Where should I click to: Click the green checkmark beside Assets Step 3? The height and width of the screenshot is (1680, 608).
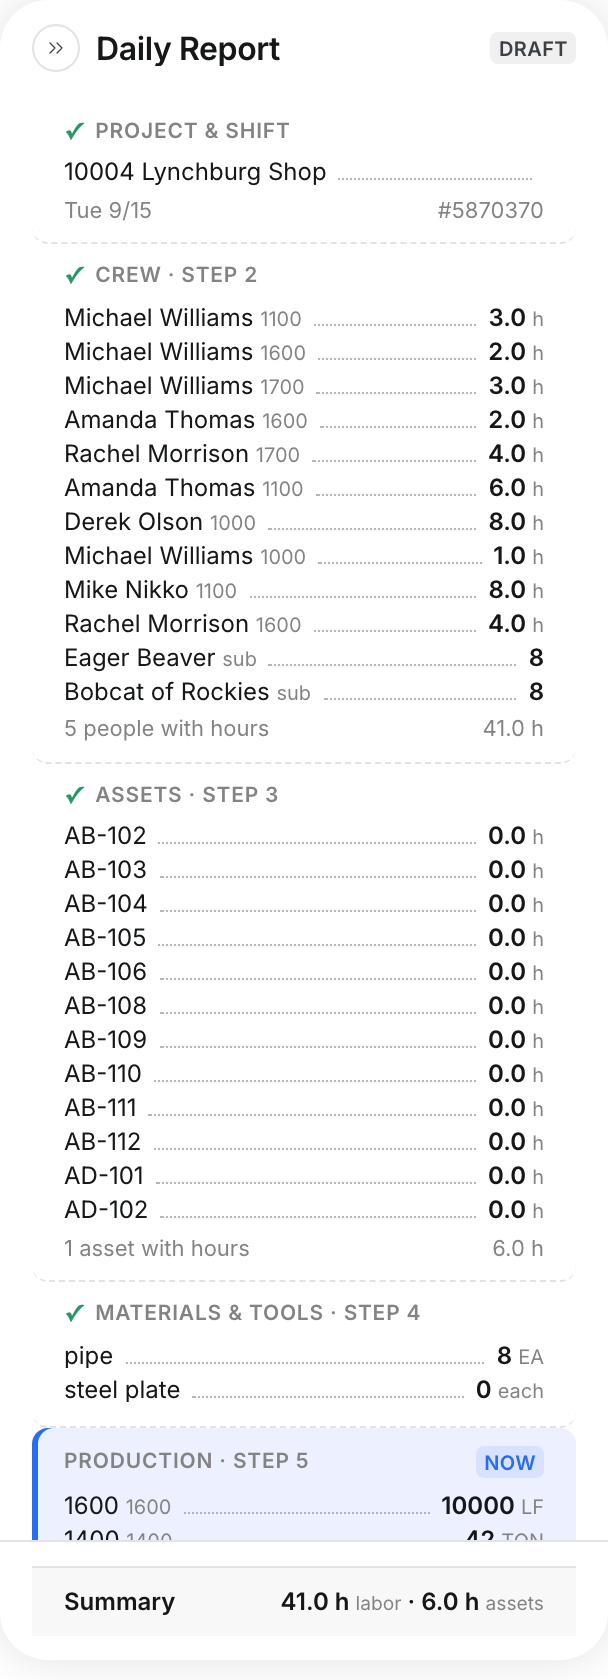[x=74, y=795]
